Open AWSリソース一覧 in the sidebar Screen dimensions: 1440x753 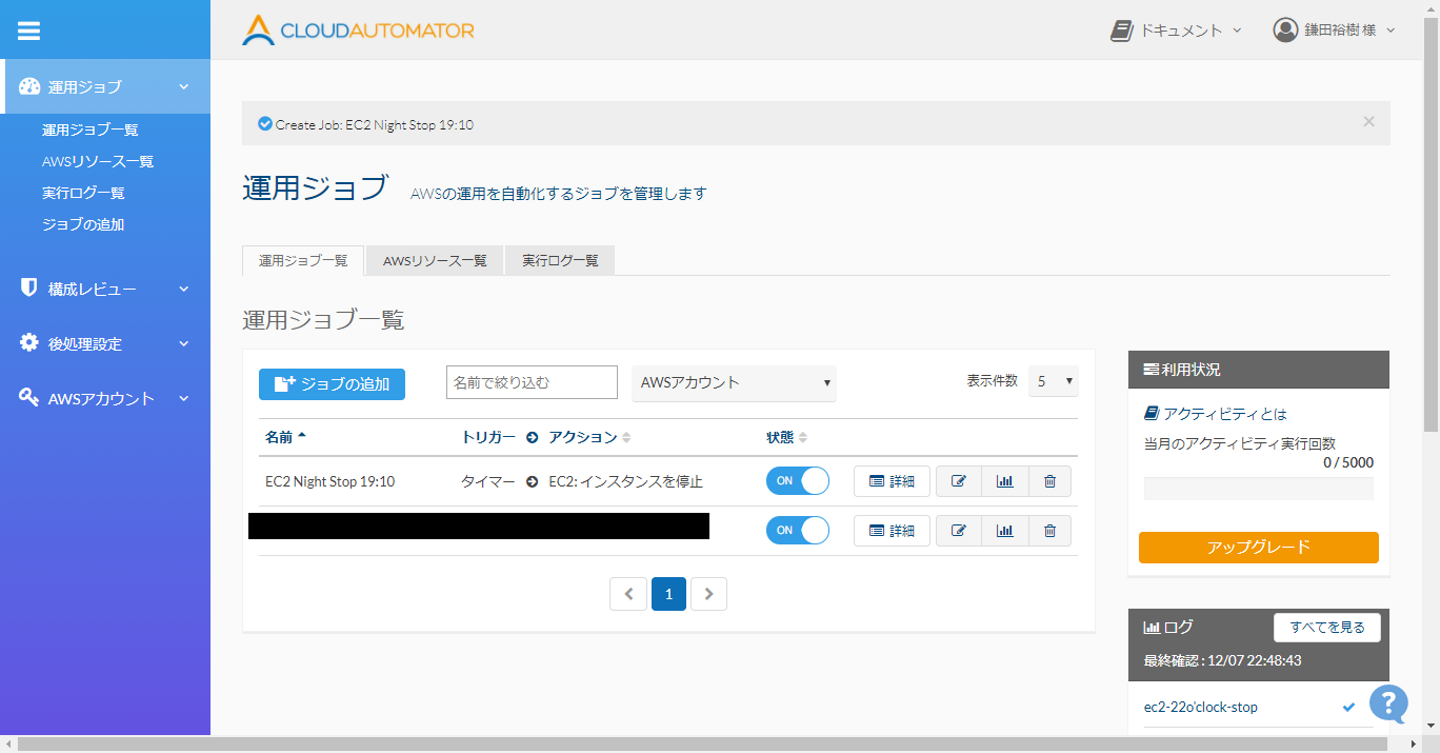98,161
